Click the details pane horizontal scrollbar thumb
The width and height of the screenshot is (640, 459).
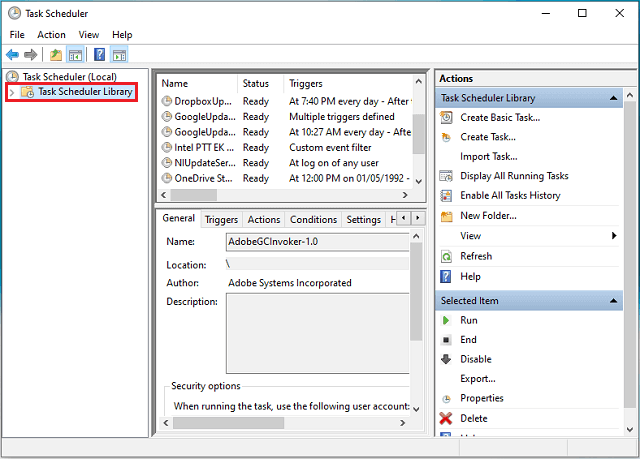pos(228,423)
